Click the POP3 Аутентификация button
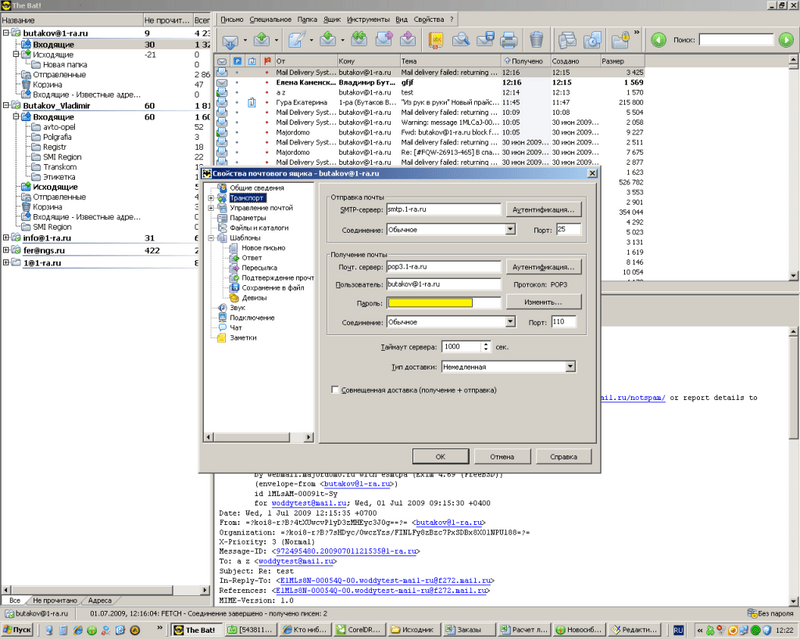 click(x=543, y=267)
